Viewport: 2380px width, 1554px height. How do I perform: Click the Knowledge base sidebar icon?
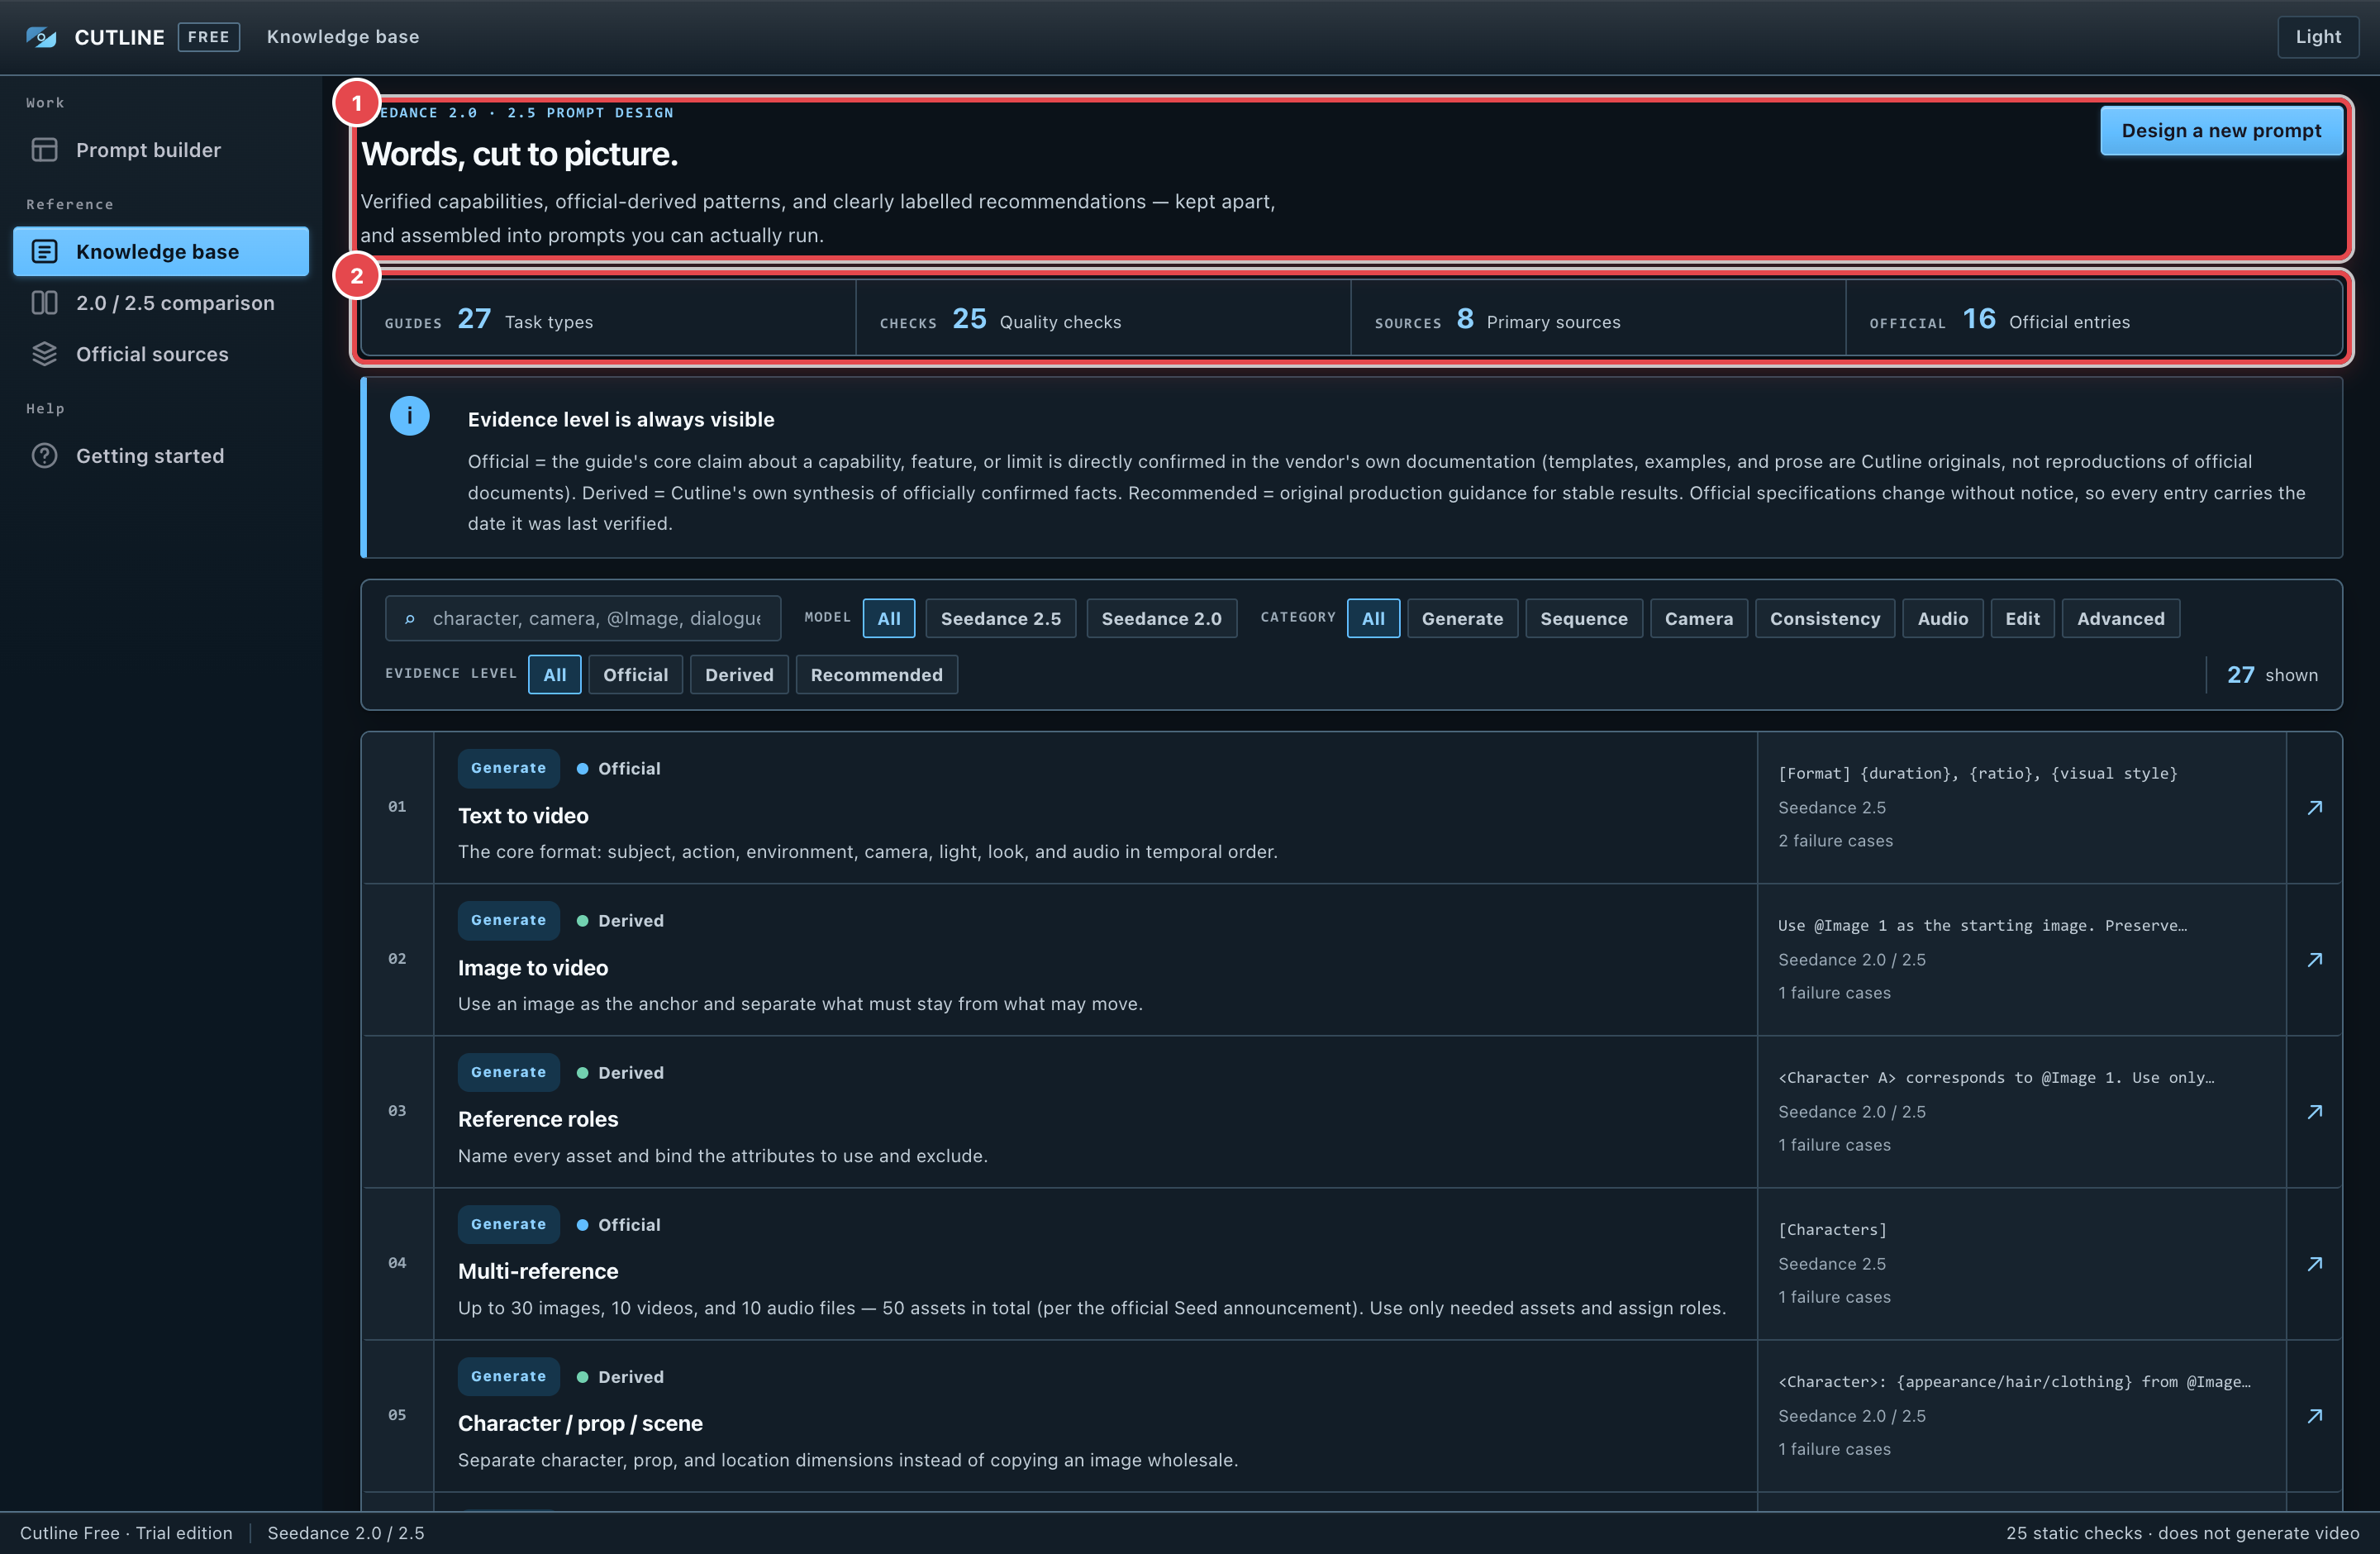[44, 251]
